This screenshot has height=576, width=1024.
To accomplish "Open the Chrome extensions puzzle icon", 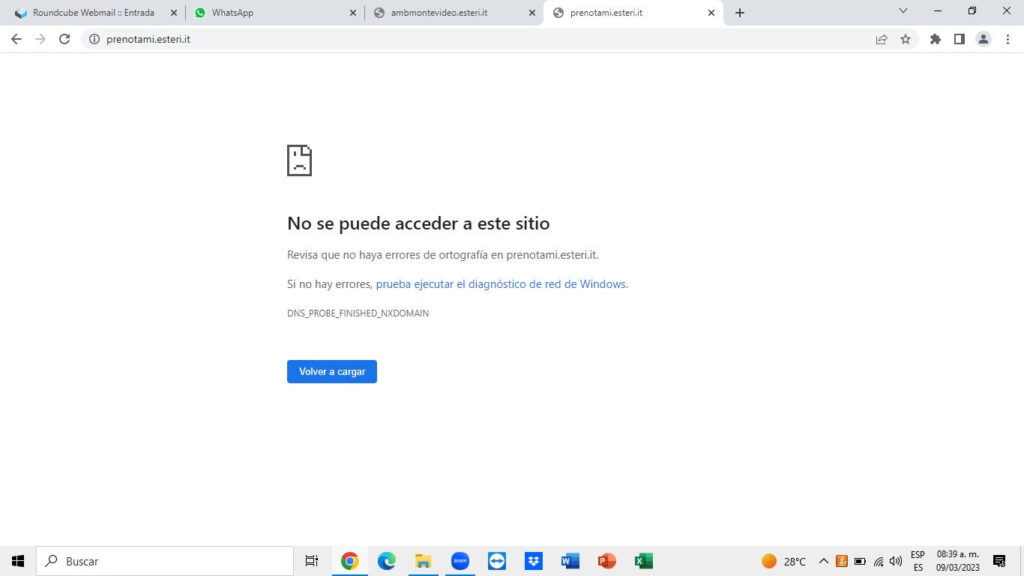I will coord(935,39).
